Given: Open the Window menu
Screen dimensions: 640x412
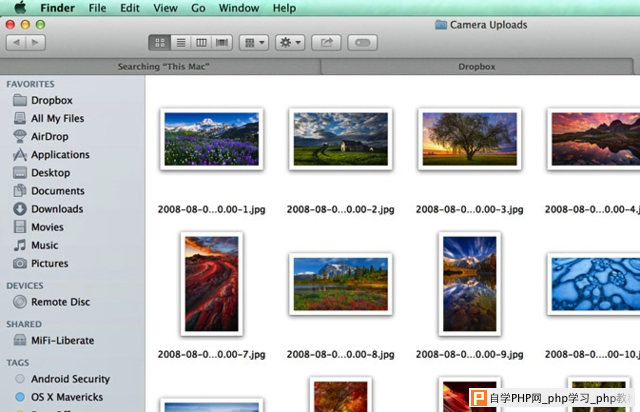Looking at the screenshot, I should click(x=239, y=8).
